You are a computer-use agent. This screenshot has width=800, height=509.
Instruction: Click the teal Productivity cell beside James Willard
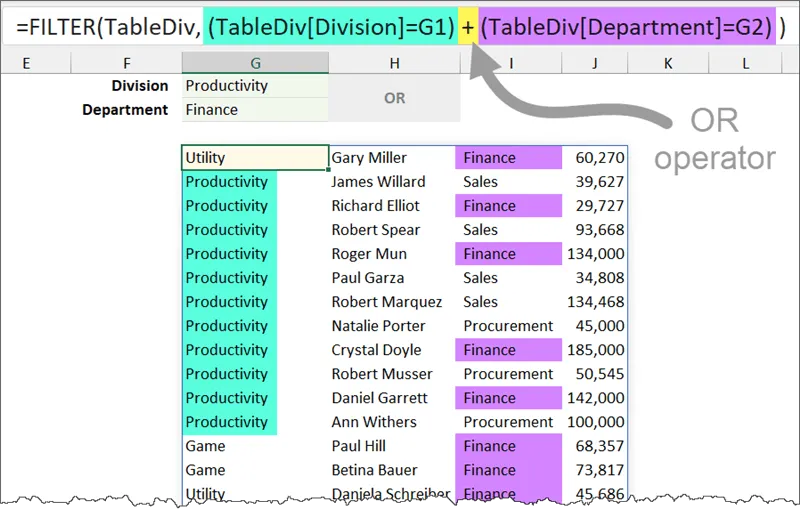(228, 182)
